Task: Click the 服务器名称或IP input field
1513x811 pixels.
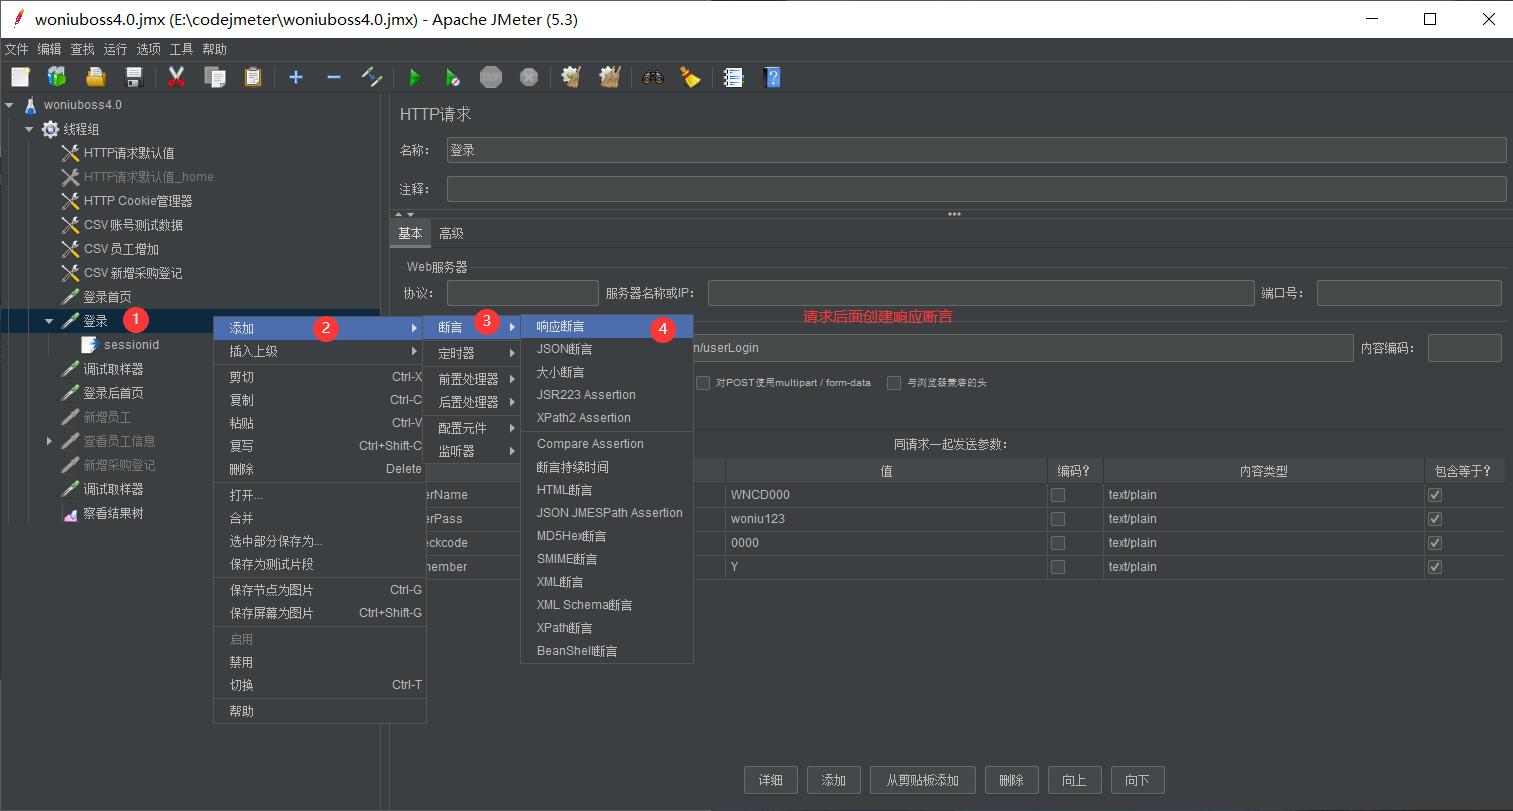Action: point(981,293)
